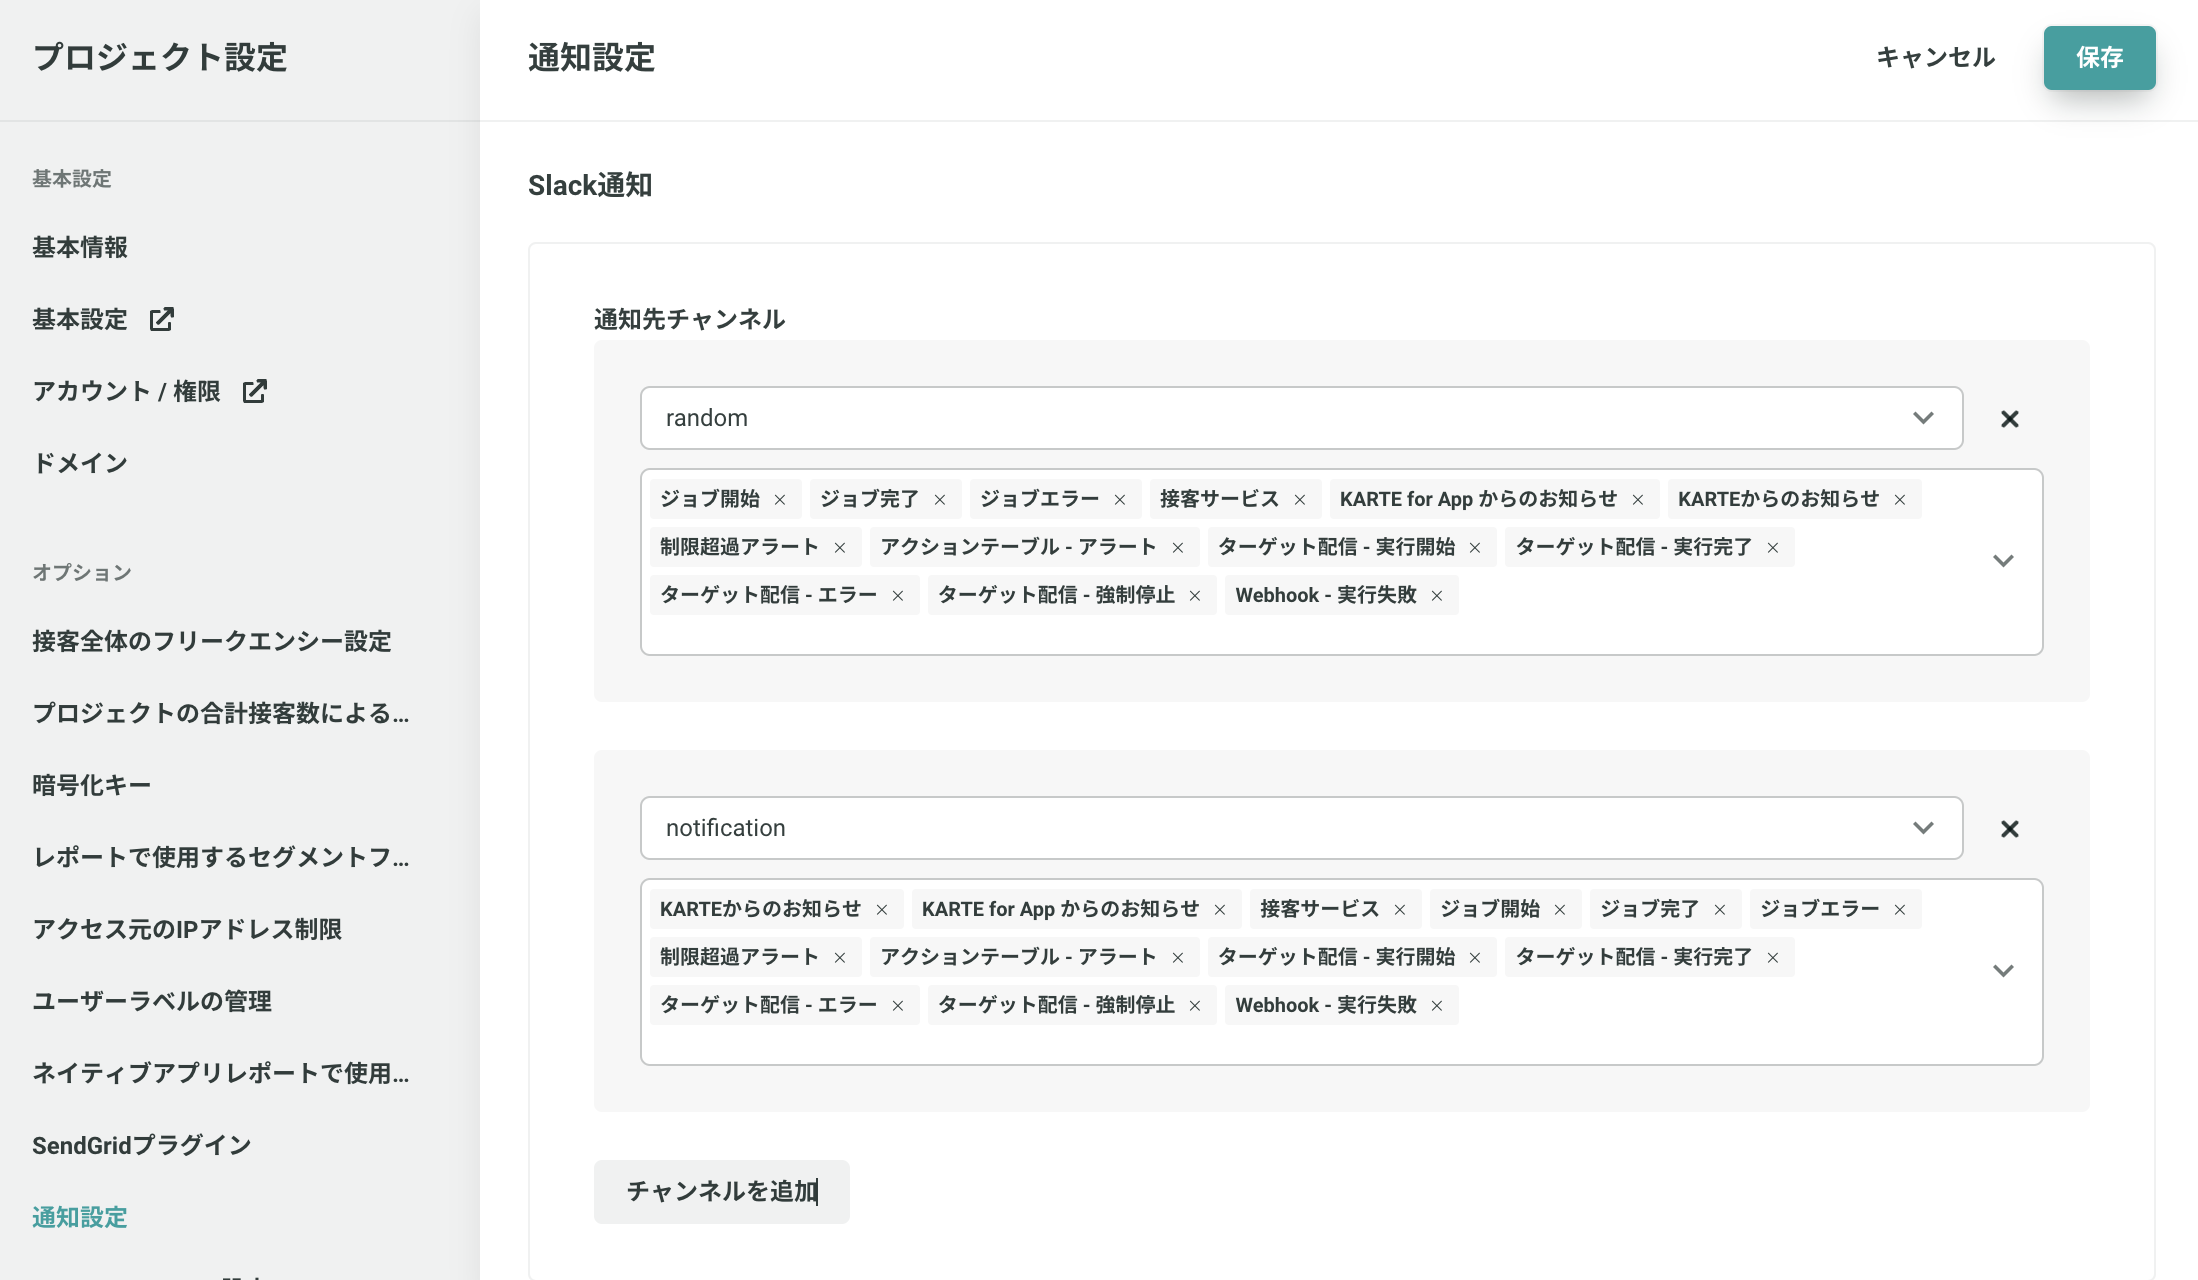Remove ターゲット配信 - 強制停止 tag in random
Image resolution: width=2198 pixels, height=1280 pixels.
1195,596
